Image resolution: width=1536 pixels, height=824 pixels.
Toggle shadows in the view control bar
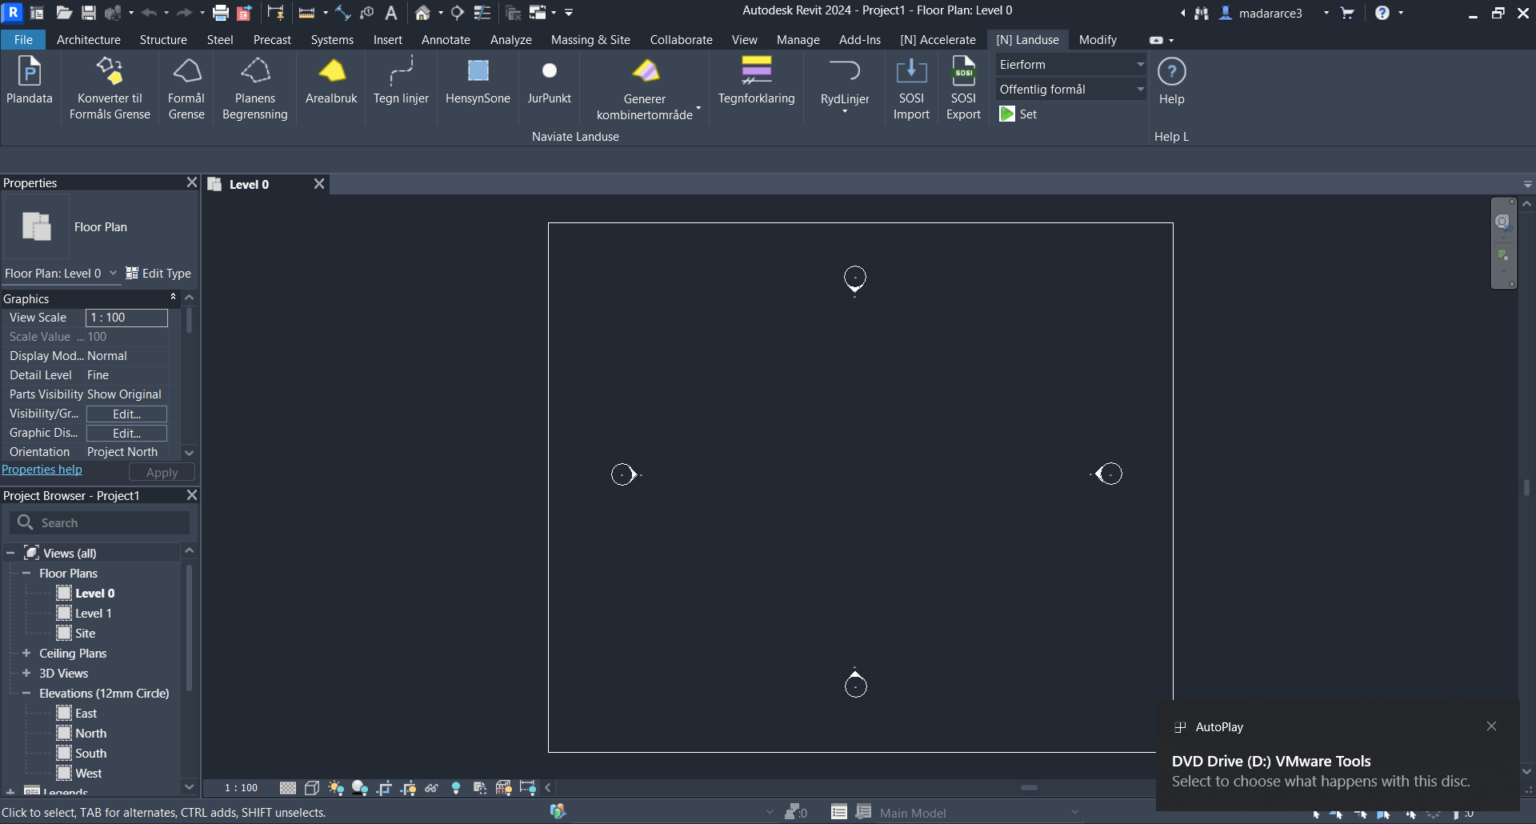(x=360, y=788)
